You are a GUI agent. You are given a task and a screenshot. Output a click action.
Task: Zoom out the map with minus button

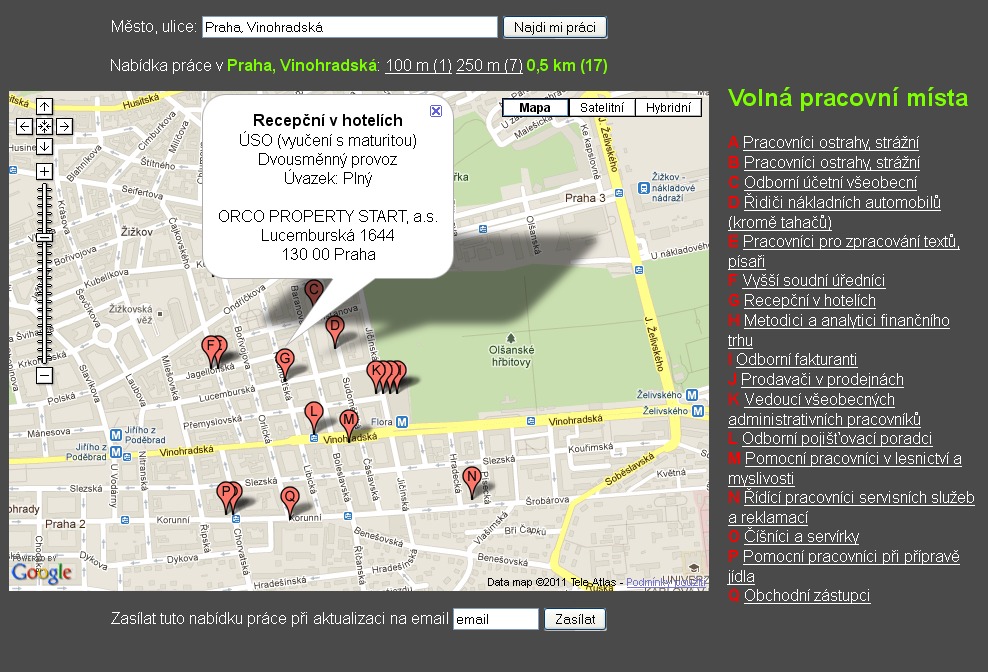pyautogui.click(x=44, y=376)
